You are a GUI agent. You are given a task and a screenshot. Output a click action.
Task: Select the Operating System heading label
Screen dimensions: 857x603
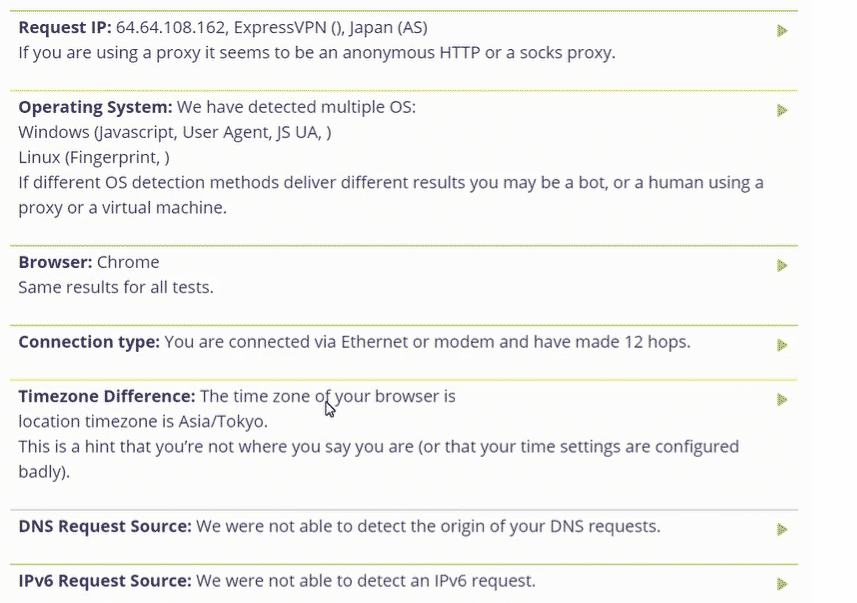(95, 108)
